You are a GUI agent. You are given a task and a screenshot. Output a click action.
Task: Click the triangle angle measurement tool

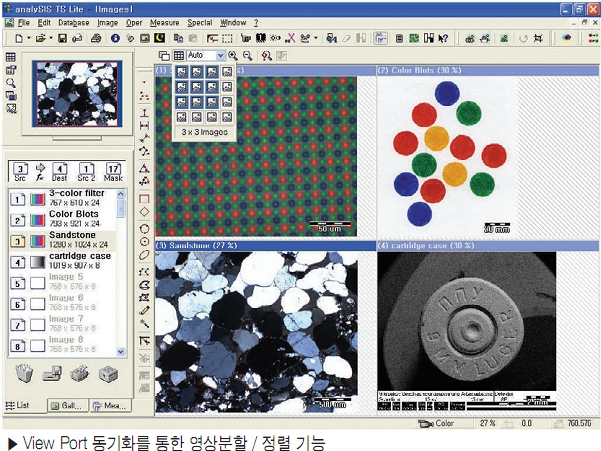coord(145,167)
